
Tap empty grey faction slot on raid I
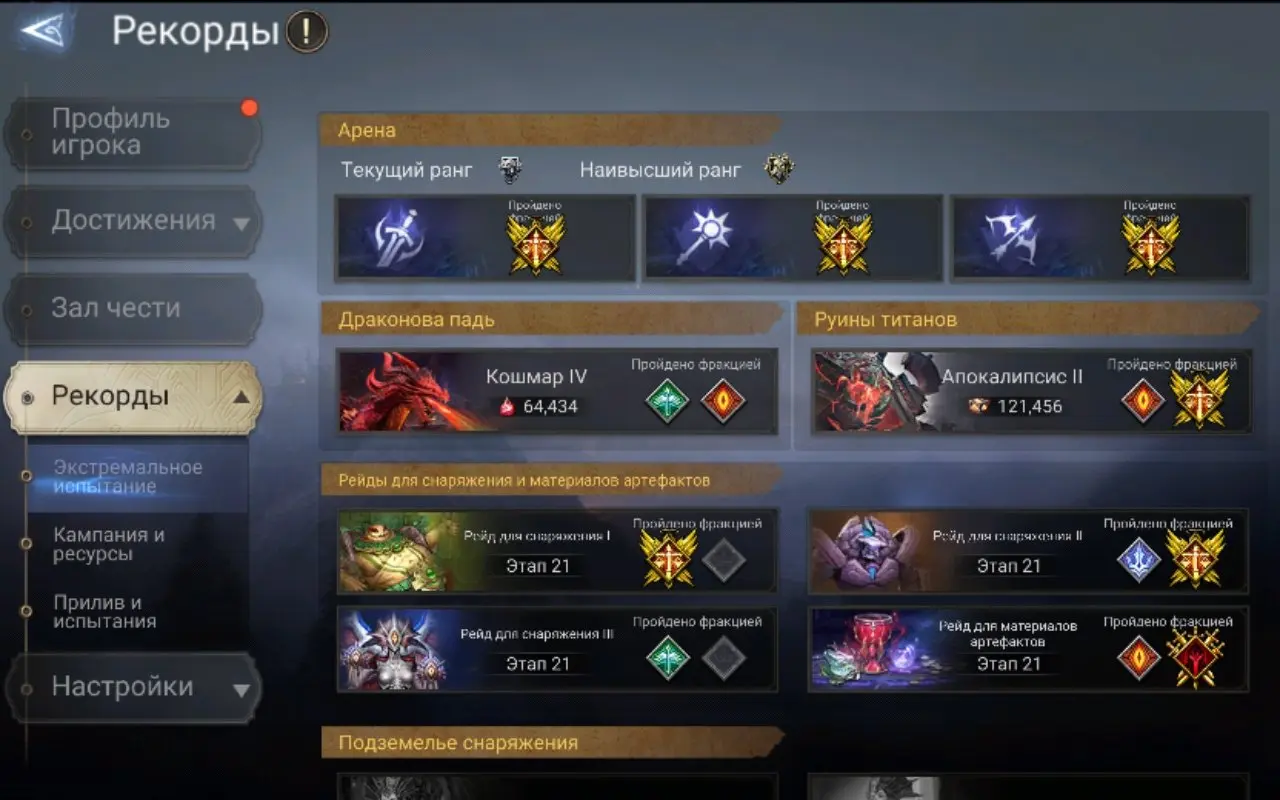pos(723,559)
